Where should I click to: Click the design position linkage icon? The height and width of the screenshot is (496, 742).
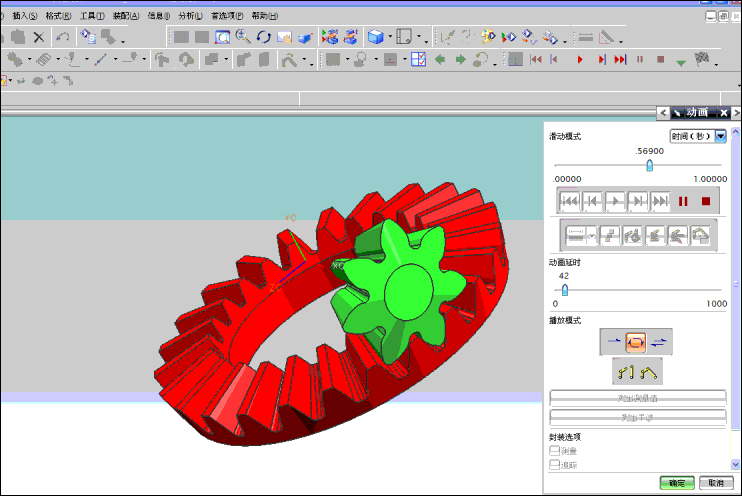click(x=626, y=372)
